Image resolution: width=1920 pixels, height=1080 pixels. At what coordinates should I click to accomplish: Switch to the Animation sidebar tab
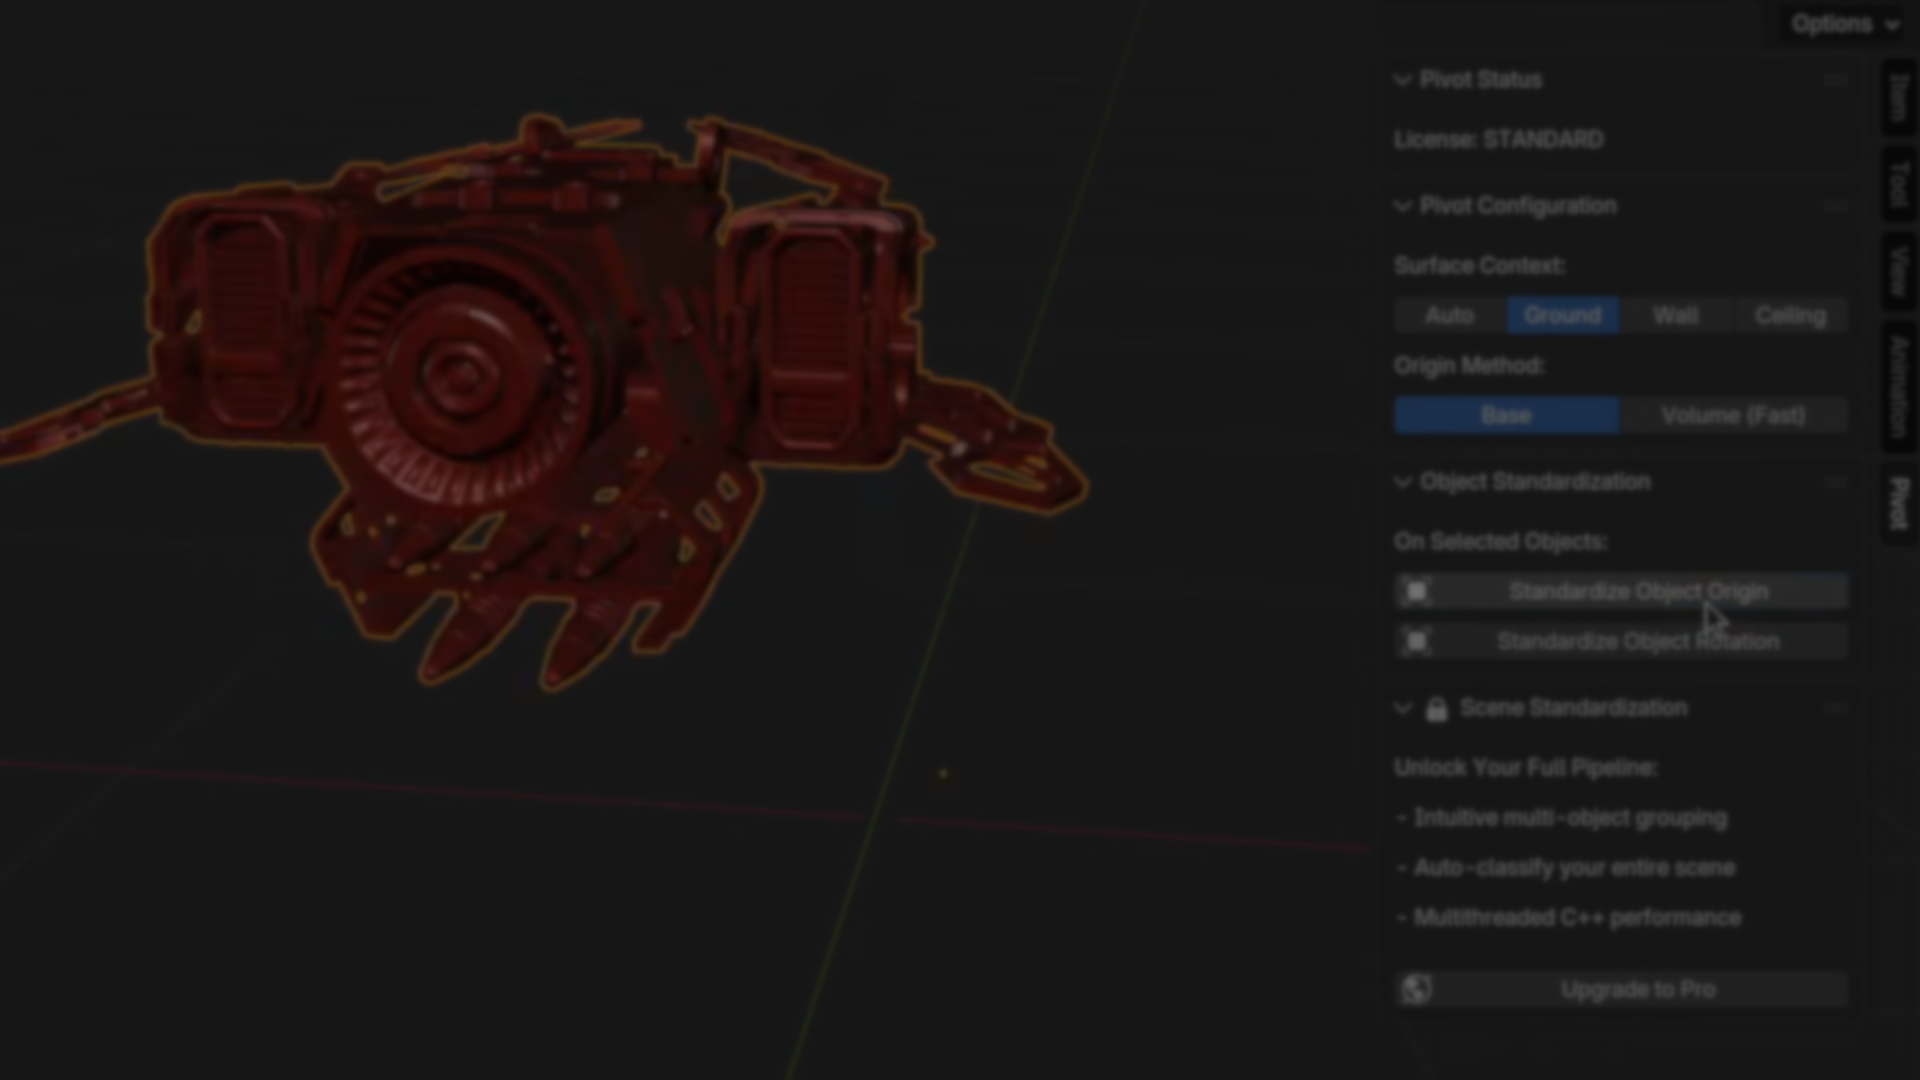point(1899,384)
